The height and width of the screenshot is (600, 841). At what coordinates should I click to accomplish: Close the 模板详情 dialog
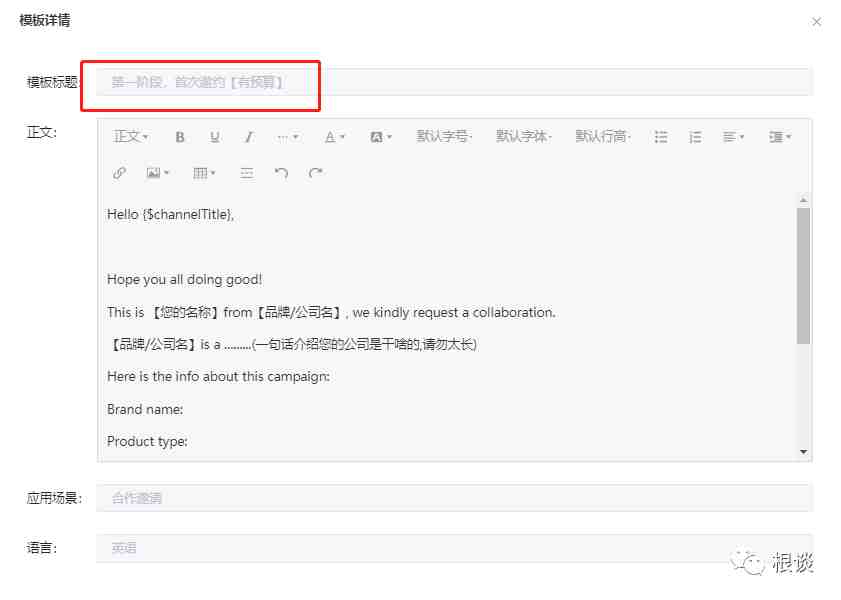click(816, 22)
